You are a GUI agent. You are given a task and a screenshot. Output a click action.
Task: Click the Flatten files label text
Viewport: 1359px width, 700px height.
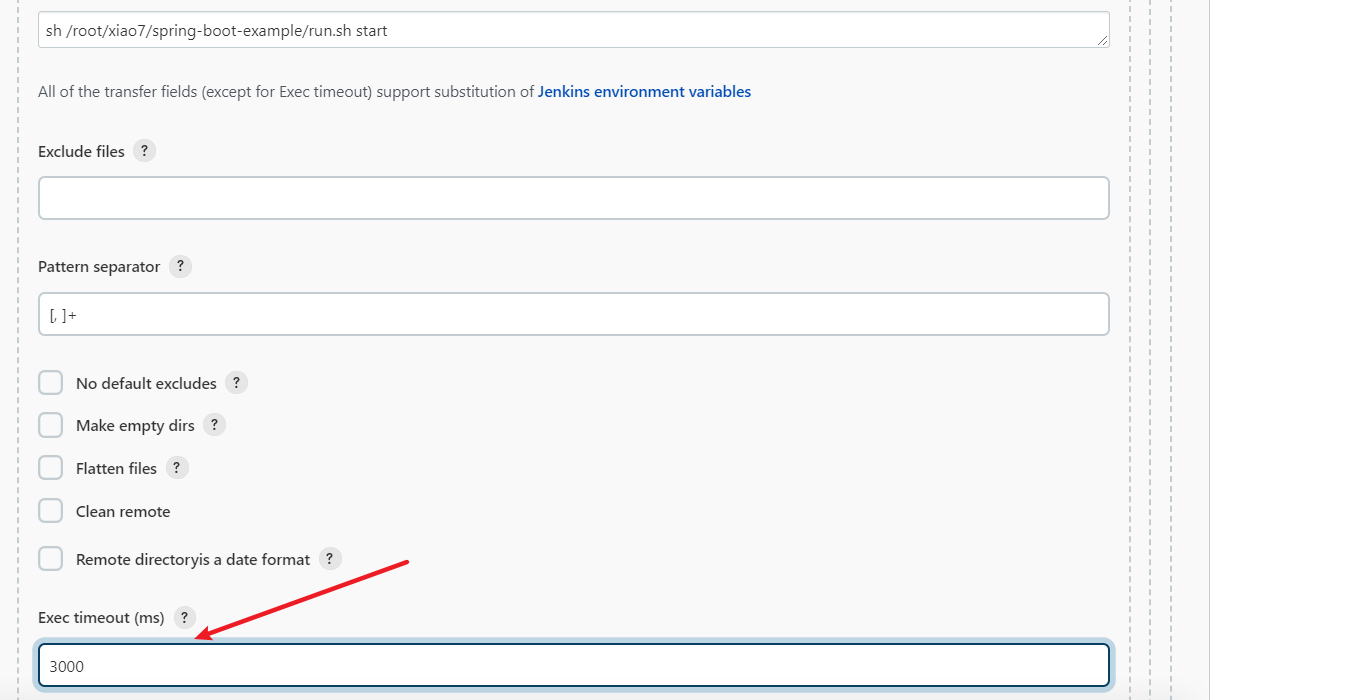click(116, 469)
